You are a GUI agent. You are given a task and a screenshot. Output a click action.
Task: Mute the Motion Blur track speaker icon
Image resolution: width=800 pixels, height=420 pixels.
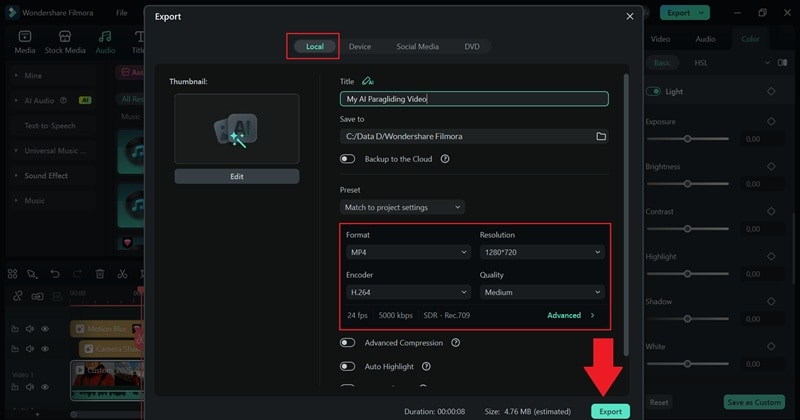30,329
